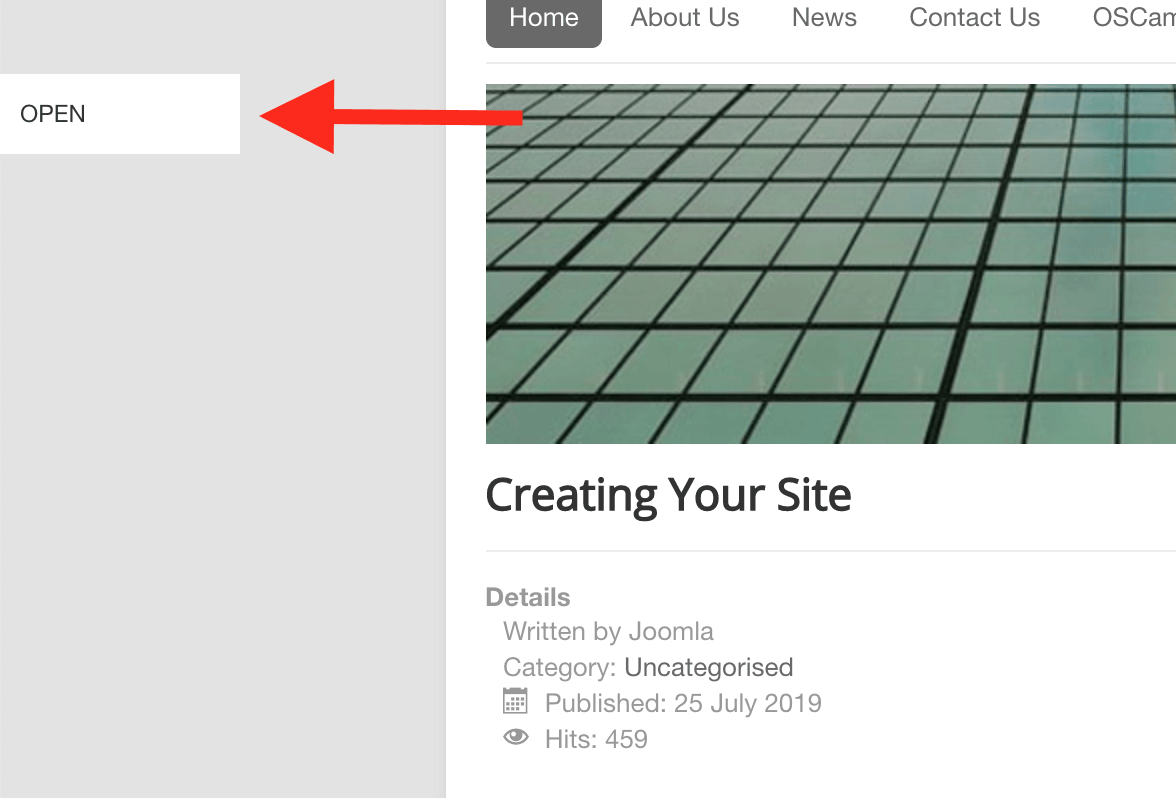Select News in the navigation menu
The height and width of the screenshot is (798, 1176).
[824, 18]
